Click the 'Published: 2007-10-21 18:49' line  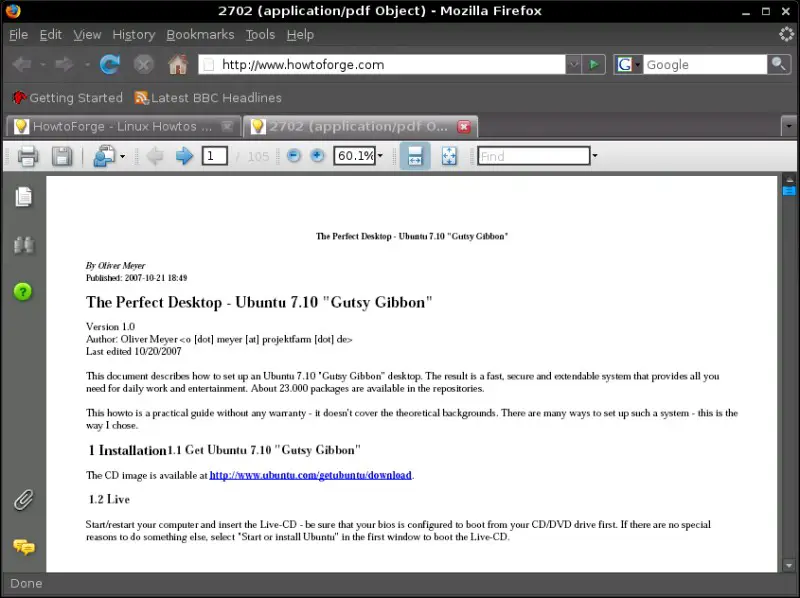(136, 278)
